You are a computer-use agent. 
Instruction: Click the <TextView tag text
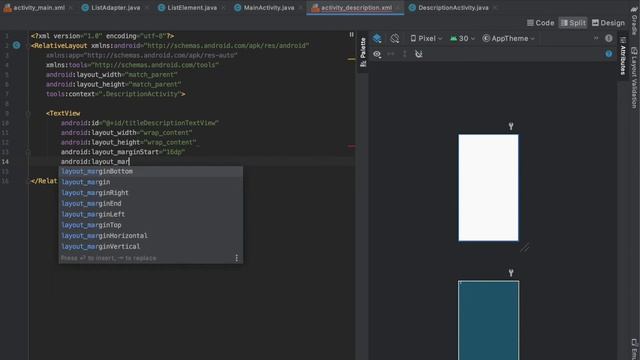pos(63,113)
